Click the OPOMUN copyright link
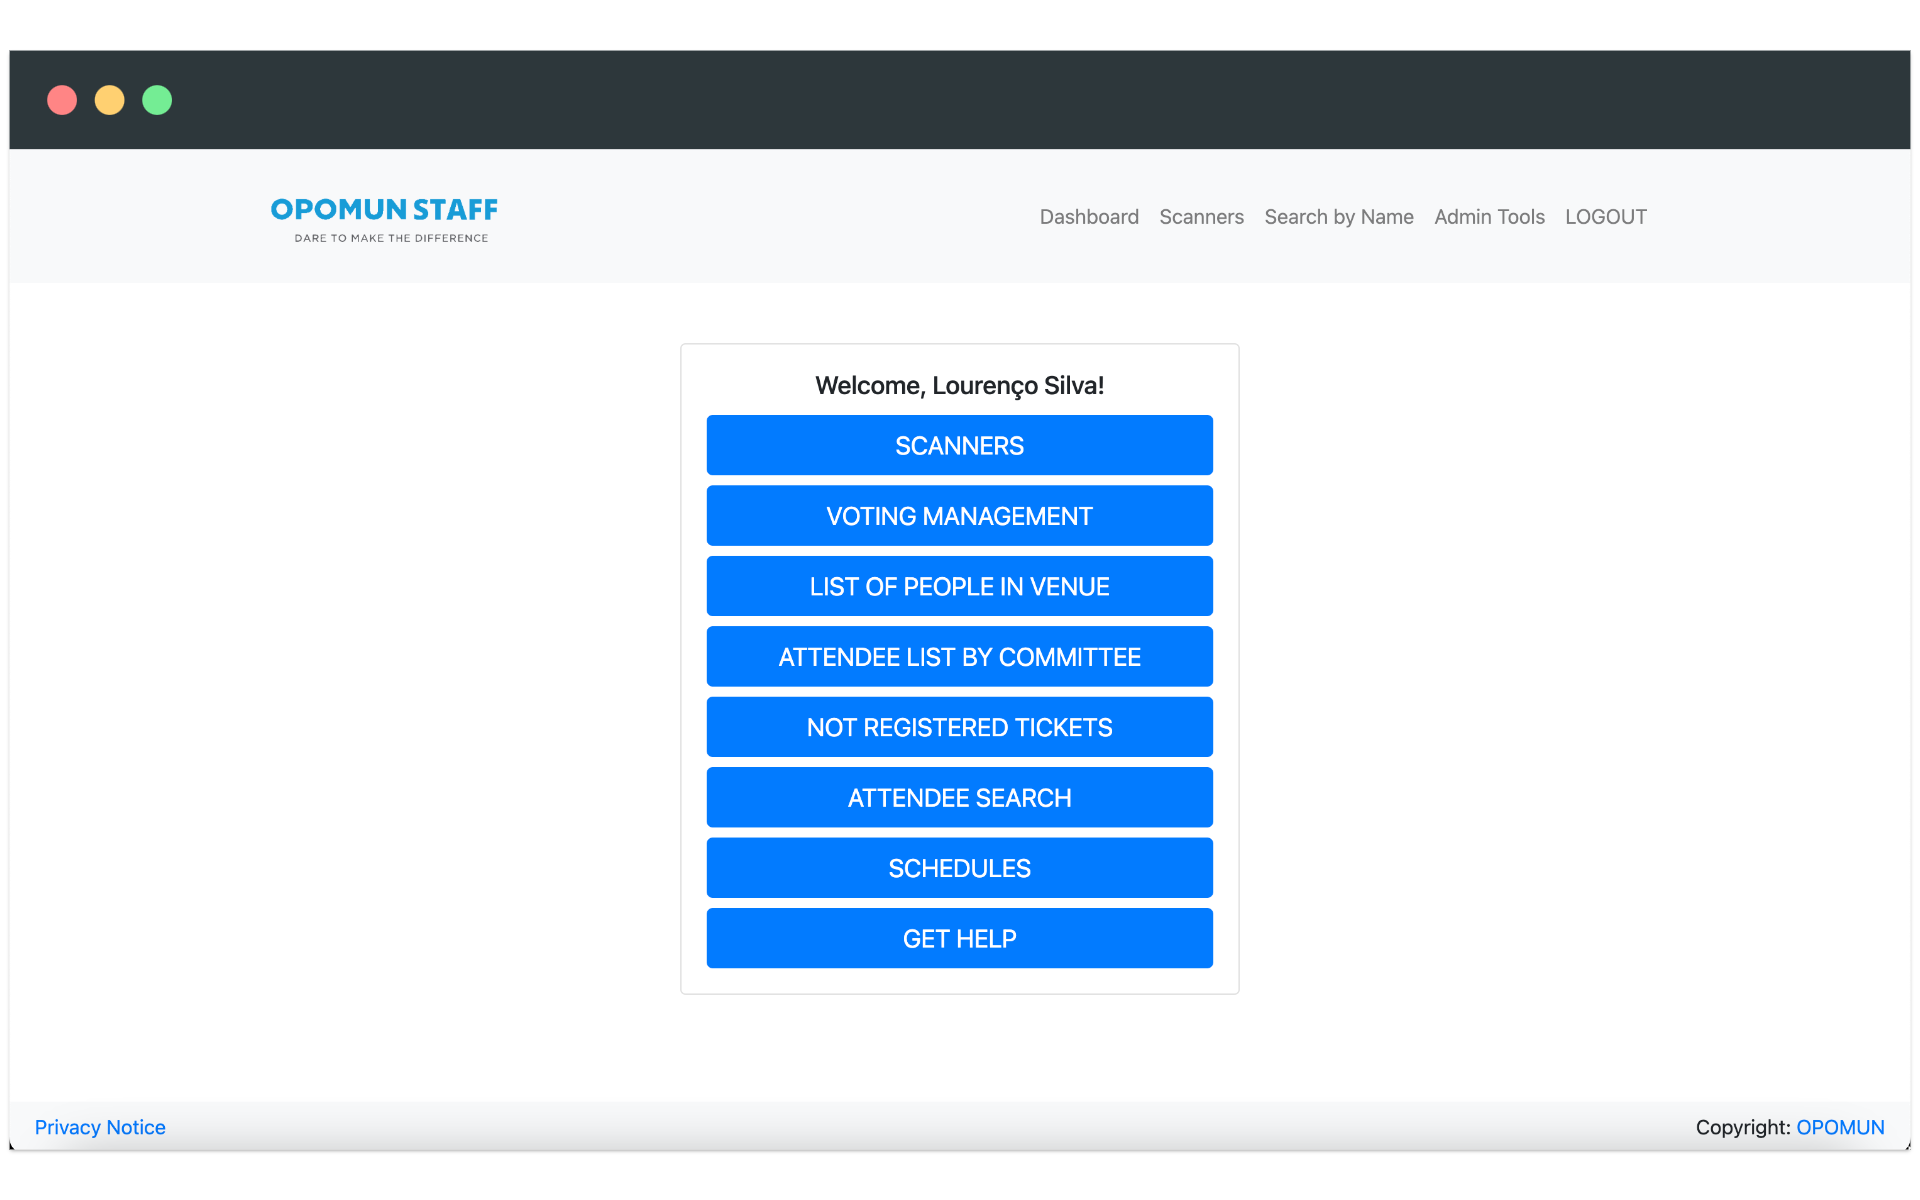The height and width of the screenshot is (1200, 1920). (1840, 1127)
